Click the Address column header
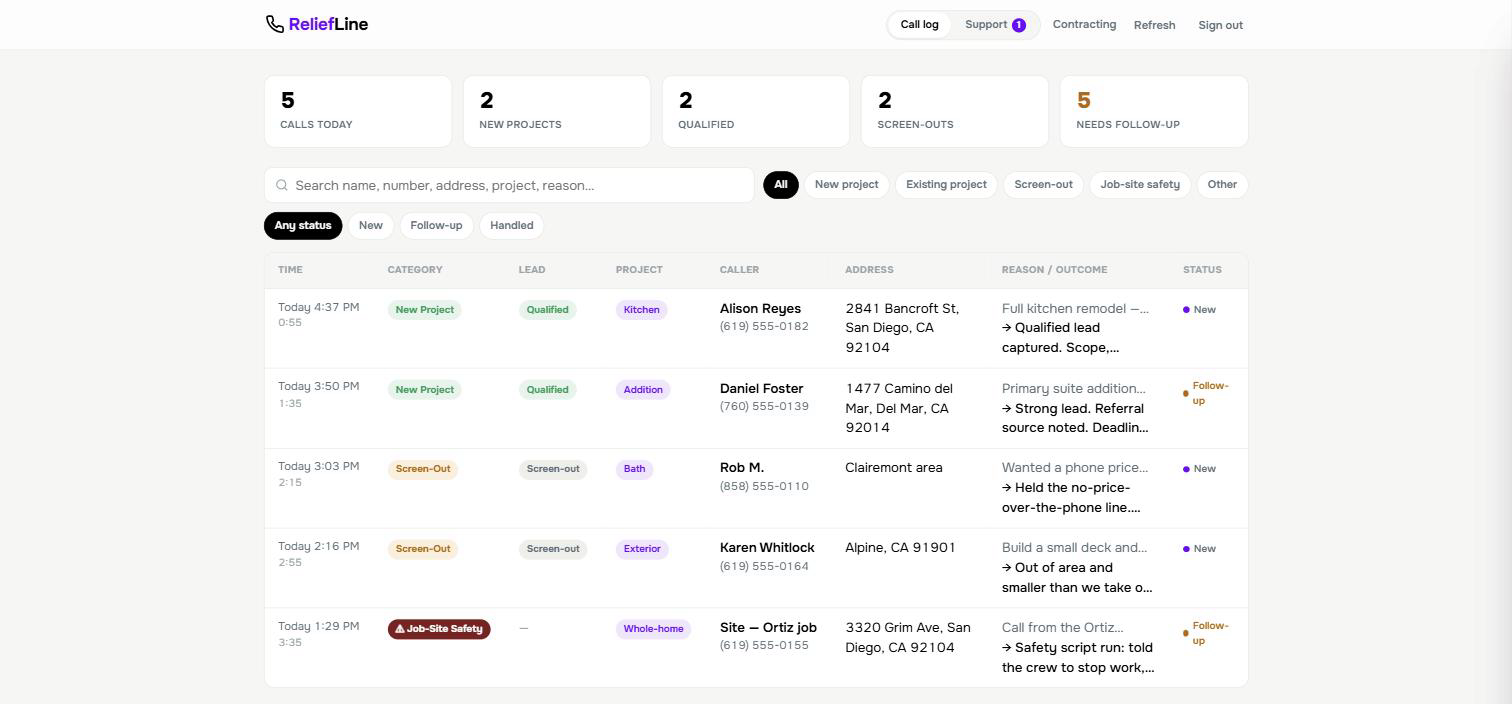 (869, 270)
